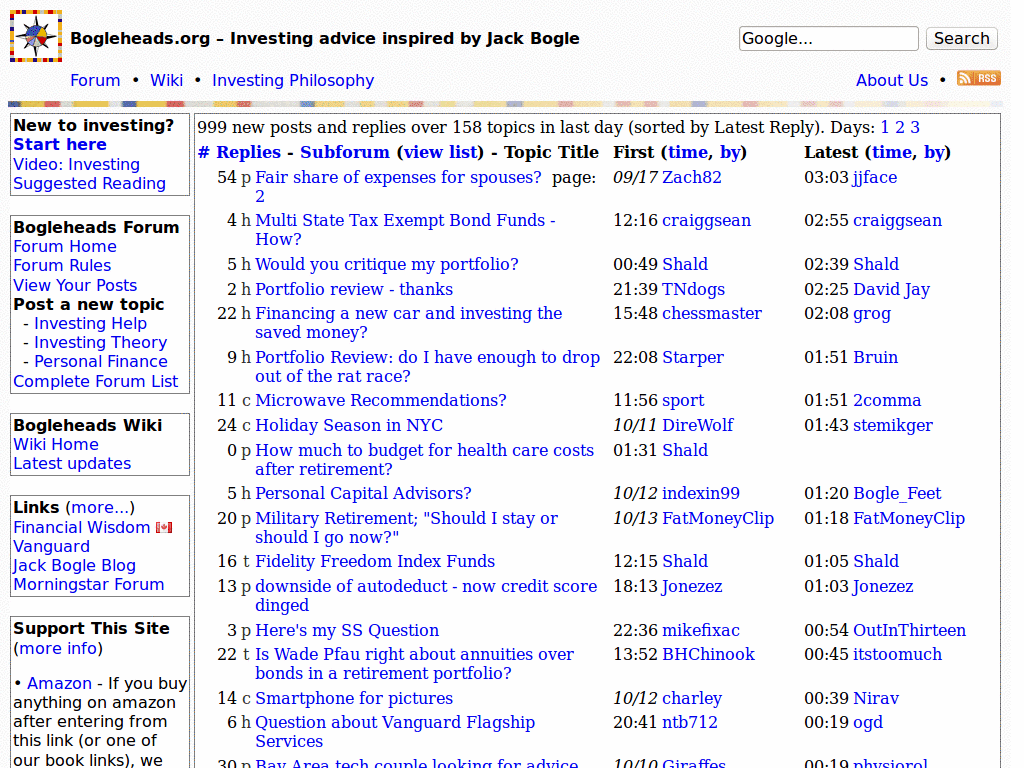Open Financial Wisdom link
This screenshot has width=1024, height=768.
point(82,527)
